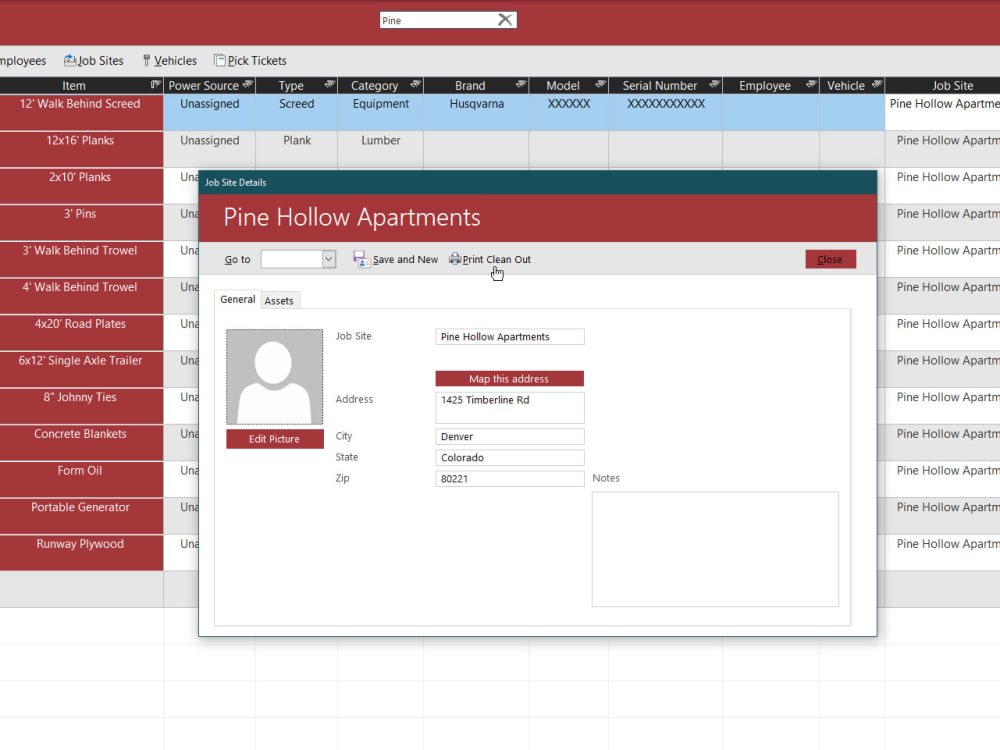Click inside the Notes text area
Screen dimensions: 1000x750
point(715,549)
